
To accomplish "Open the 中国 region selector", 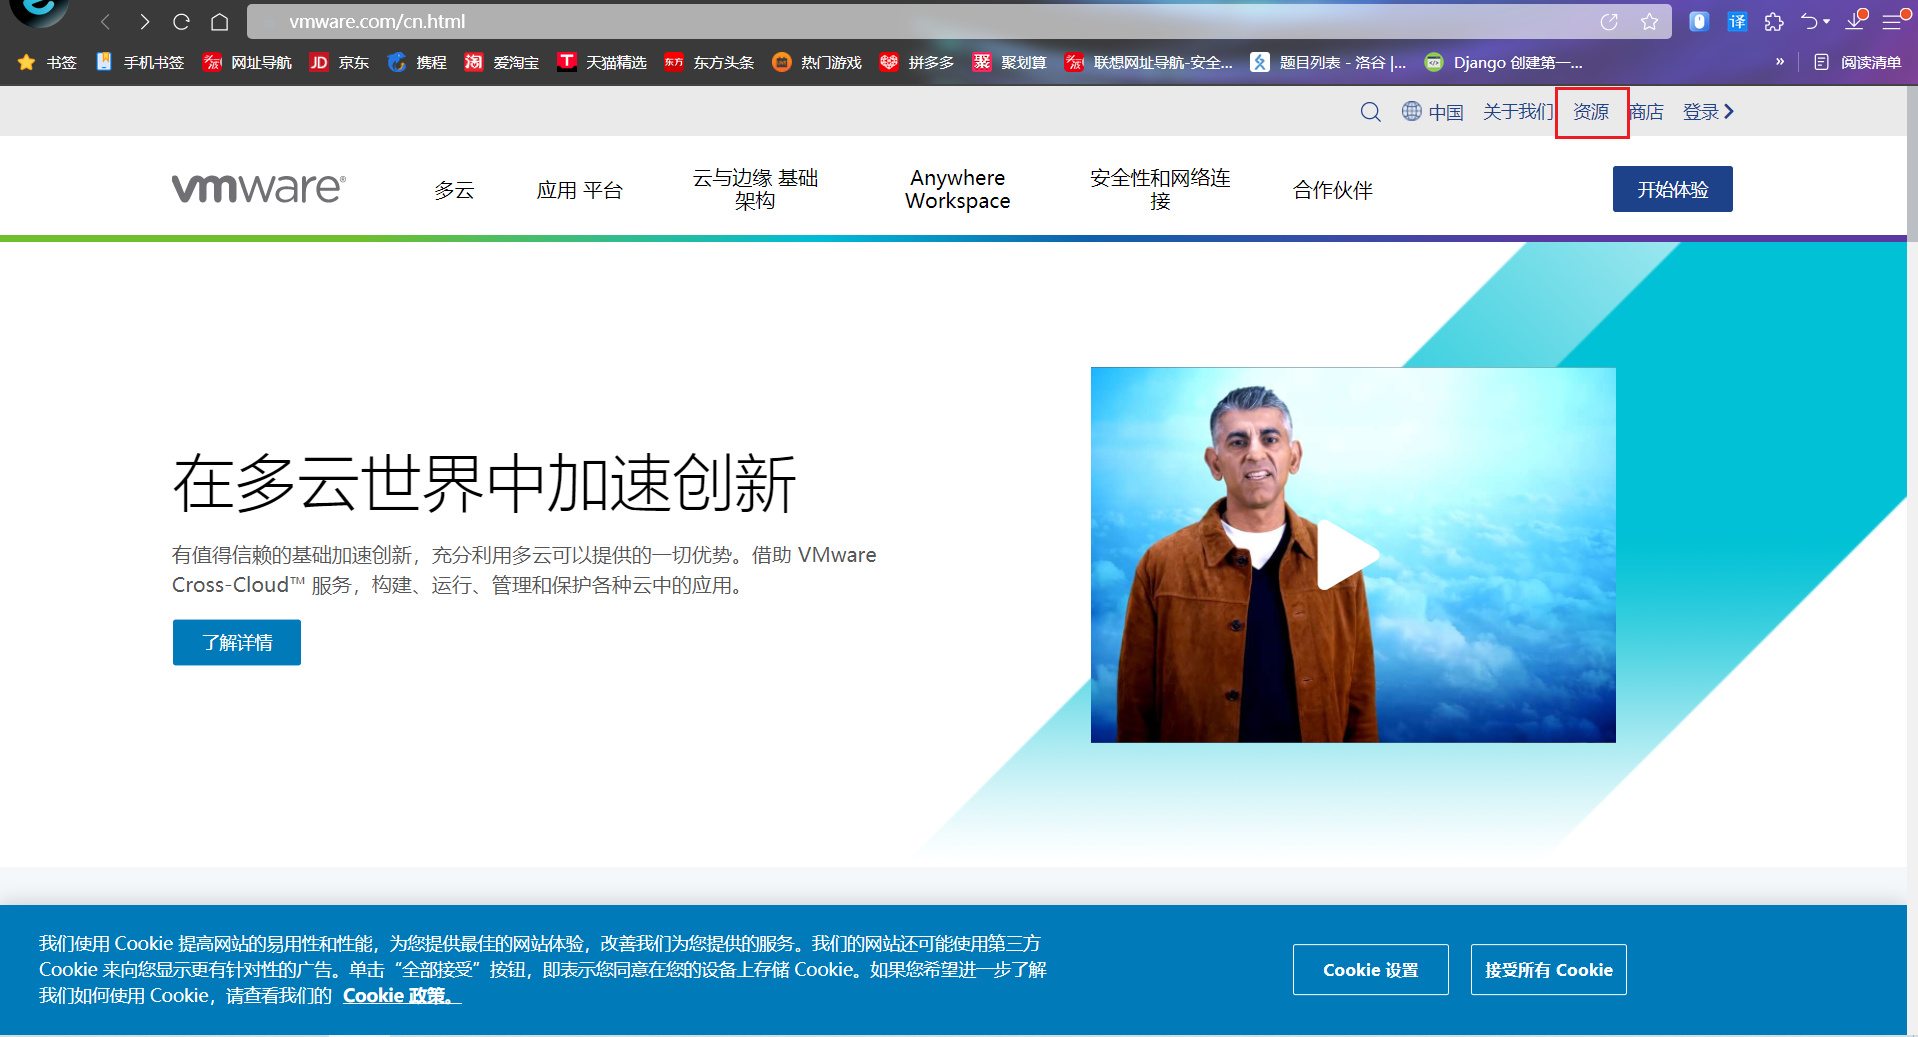I will click(1432, 111).
